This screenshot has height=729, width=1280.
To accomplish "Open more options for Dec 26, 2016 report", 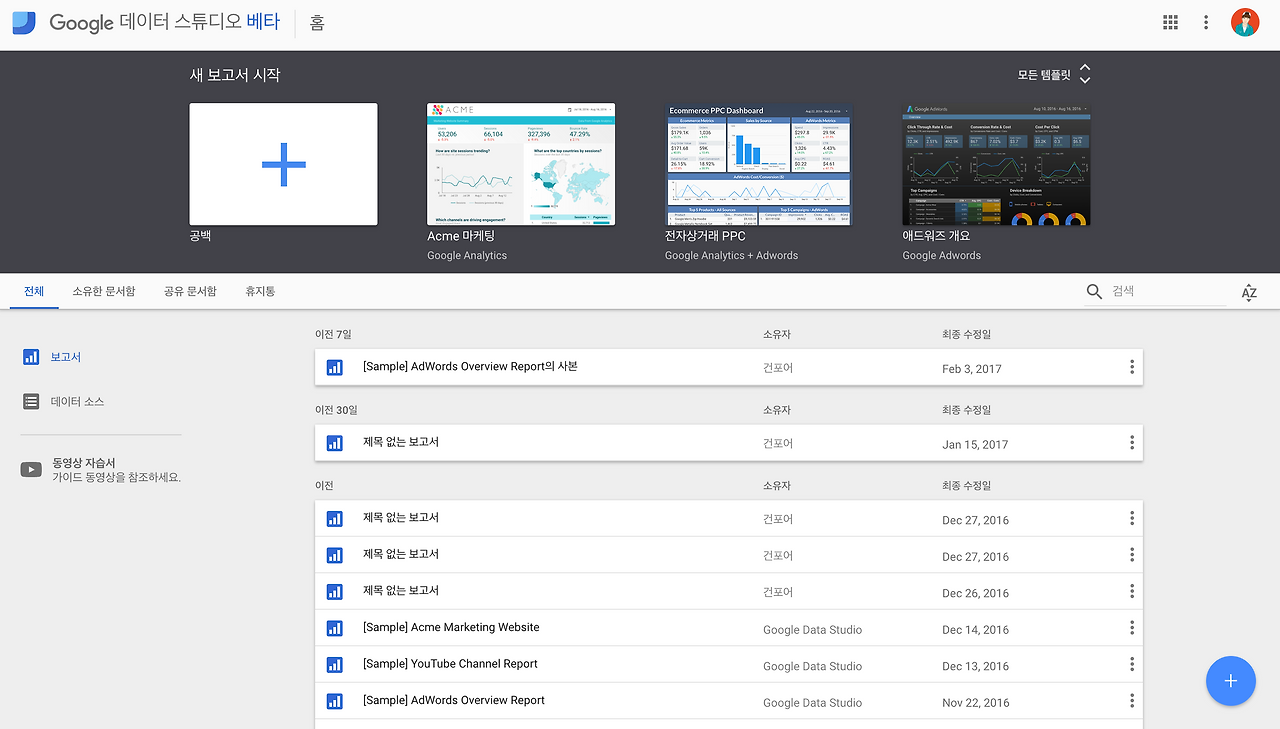I will click(x=1132, y=591).
